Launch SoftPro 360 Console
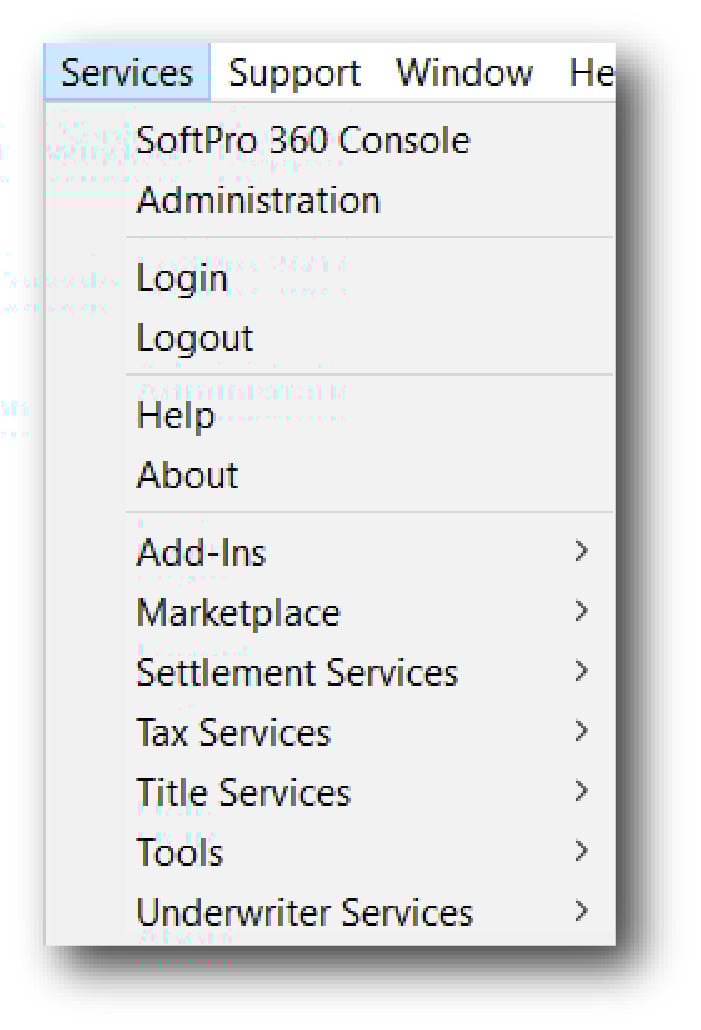 [x=301, y=140]
